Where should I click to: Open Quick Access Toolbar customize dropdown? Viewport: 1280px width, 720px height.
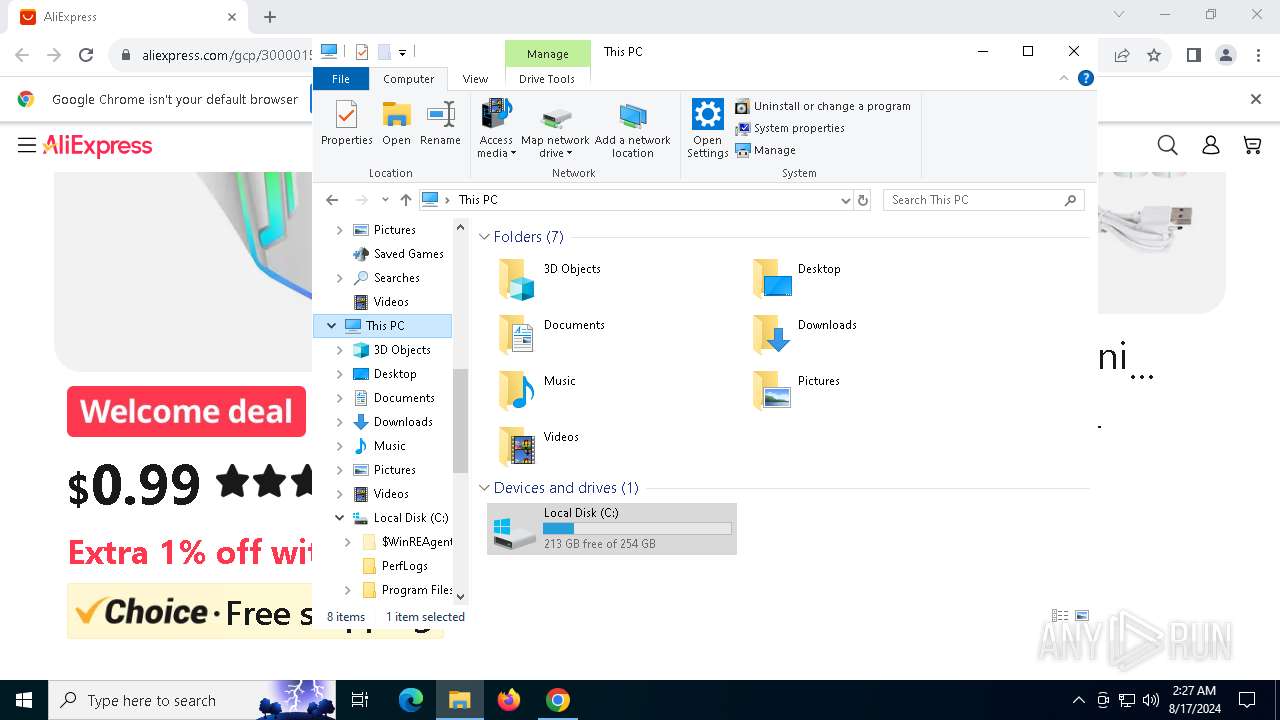point(402,52)
